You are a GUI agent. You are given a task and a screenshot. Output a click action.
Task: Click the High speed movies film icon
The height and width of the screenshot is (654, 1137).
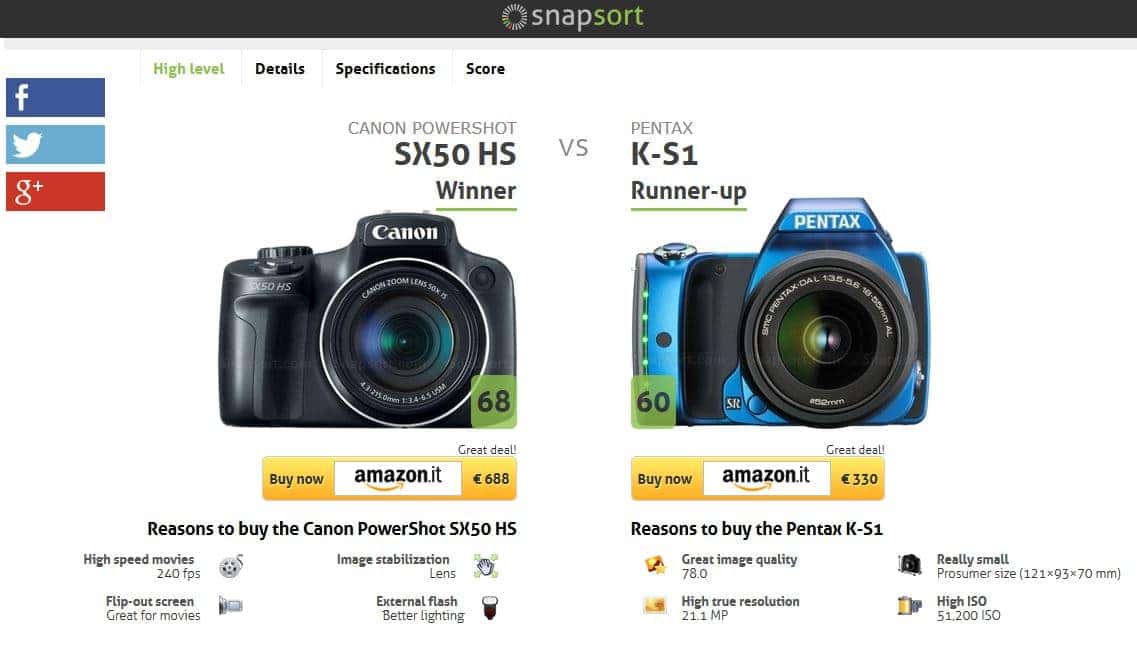tap(231, 566)
